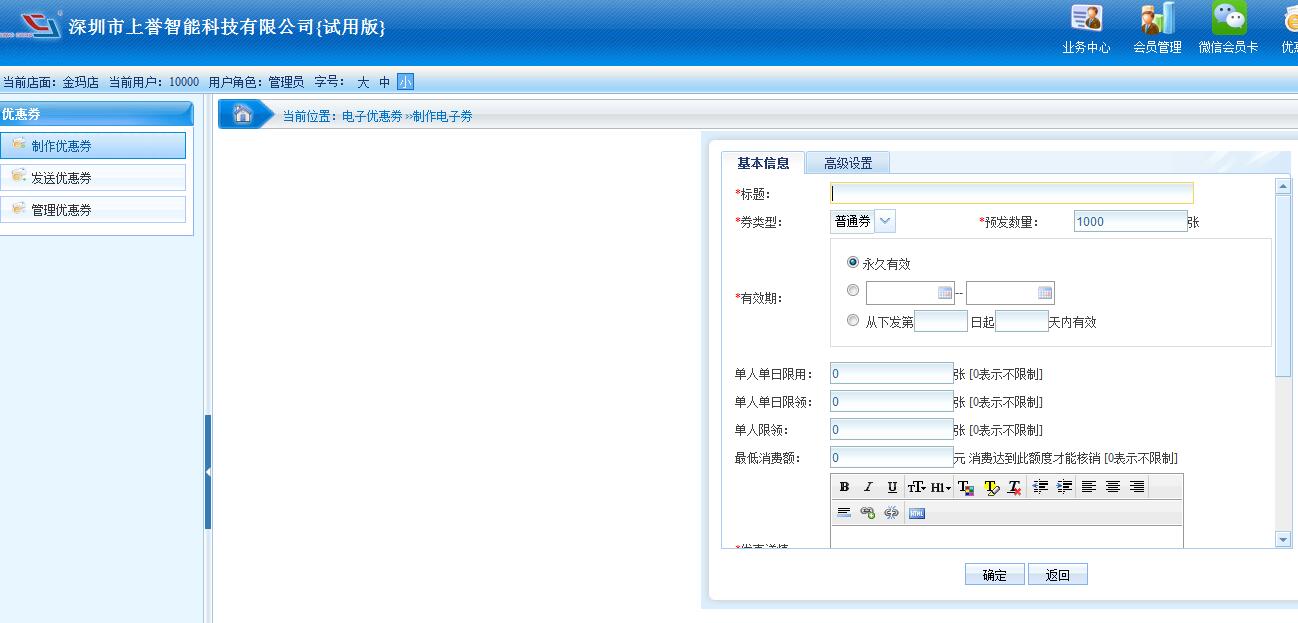Viewport: 1298px width, 623px height.
Task: Select the 从下发第 days validity option
Action: click(x=853, y=321)
